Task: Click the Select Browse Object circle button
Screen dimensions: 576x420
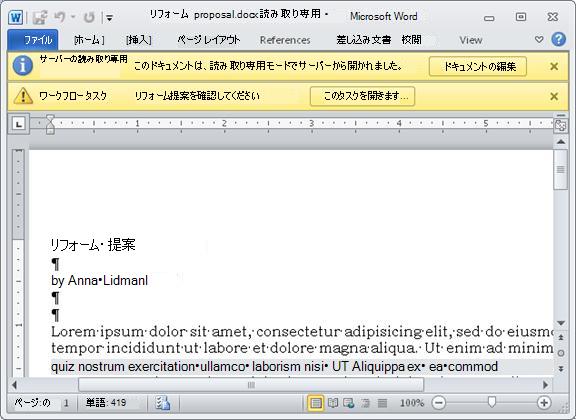Action: pyautogui.click(x=561, y=353)
